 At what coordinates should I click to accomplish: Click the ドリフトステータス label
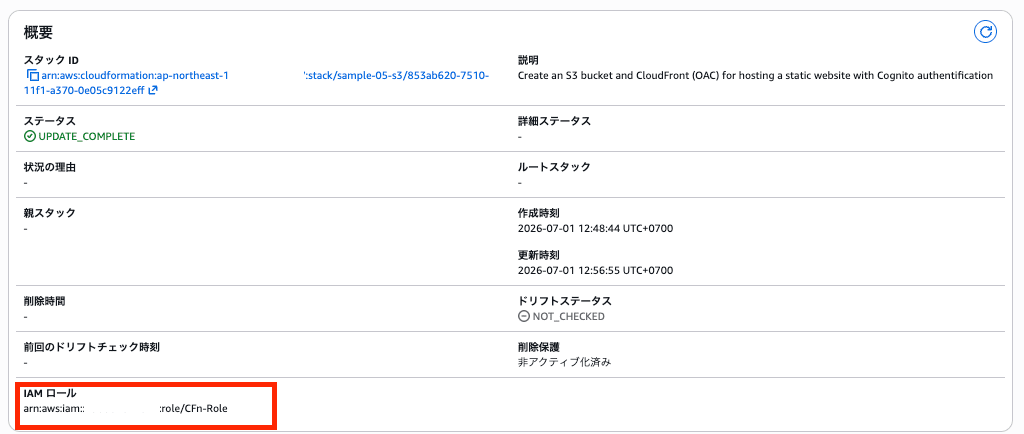click(x=564, y=302)
